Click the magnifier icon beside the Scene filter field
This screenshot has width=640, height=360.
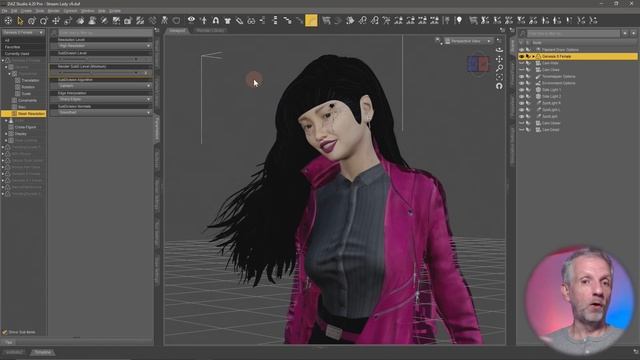pyautogui.click(x=523, y=33)
